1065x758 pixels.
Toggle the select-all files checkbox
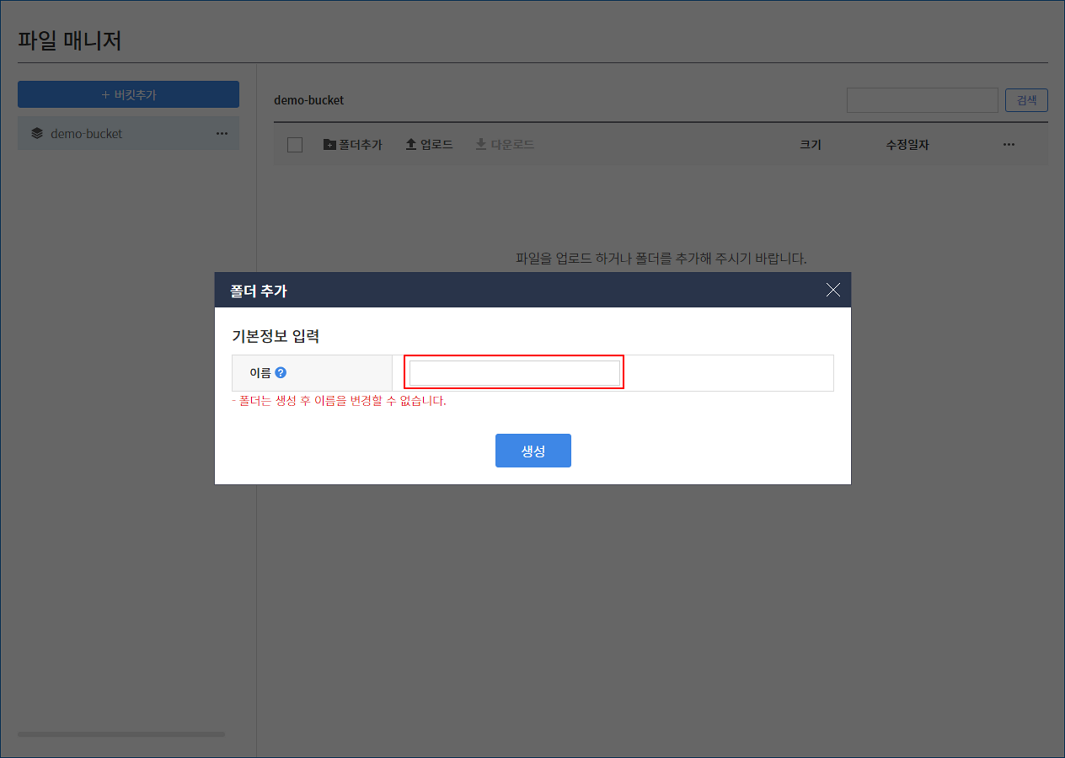click(x=295, y=145)
